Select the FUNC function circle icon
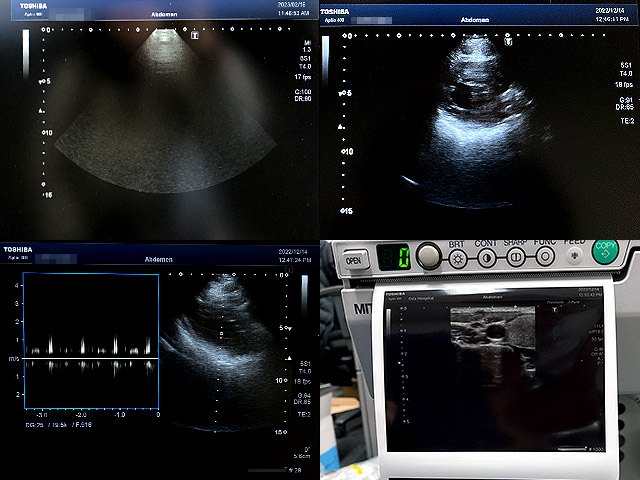Screen dimensions: 640x480 545,257
